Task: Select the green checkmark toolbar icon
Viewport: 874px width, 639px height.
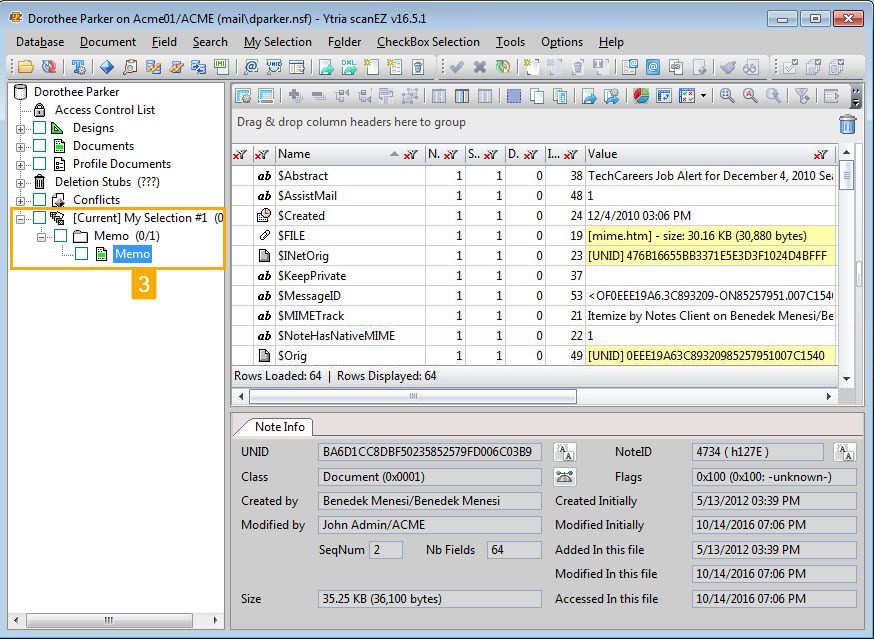Action: pyautogui.click(x=458, y=68)
